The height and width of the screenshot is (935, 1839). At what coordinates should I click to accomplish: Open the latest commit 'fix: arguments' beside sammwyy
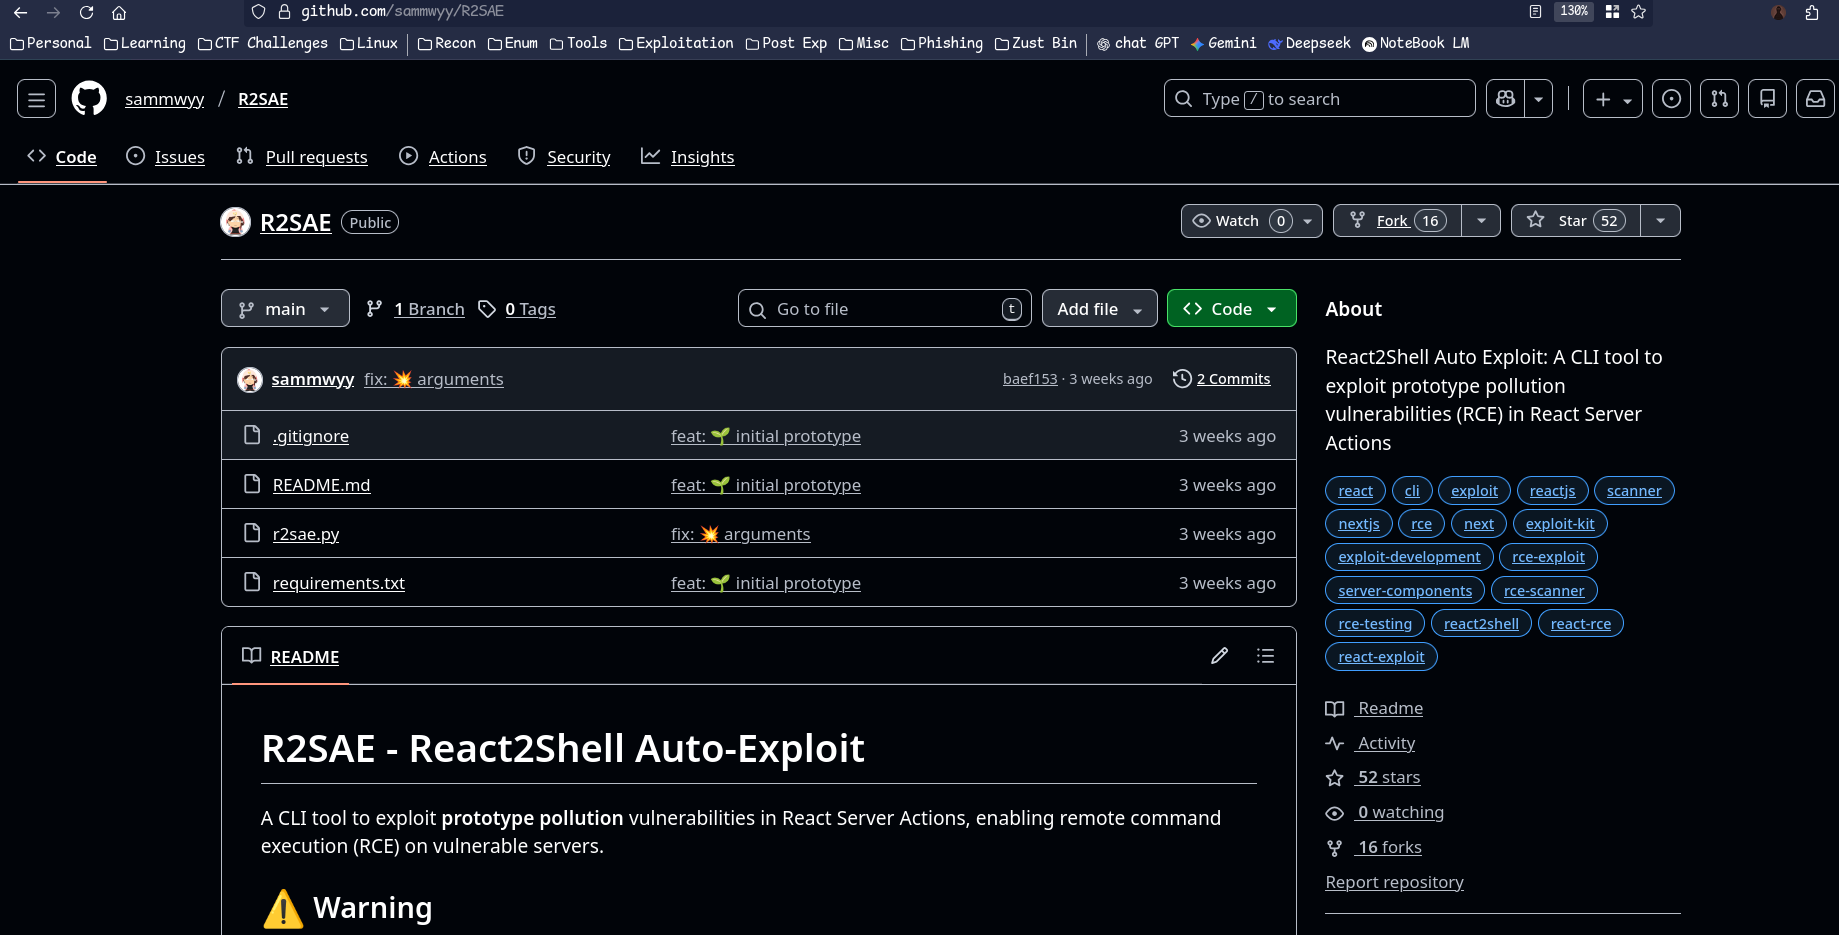coord(434,379)
